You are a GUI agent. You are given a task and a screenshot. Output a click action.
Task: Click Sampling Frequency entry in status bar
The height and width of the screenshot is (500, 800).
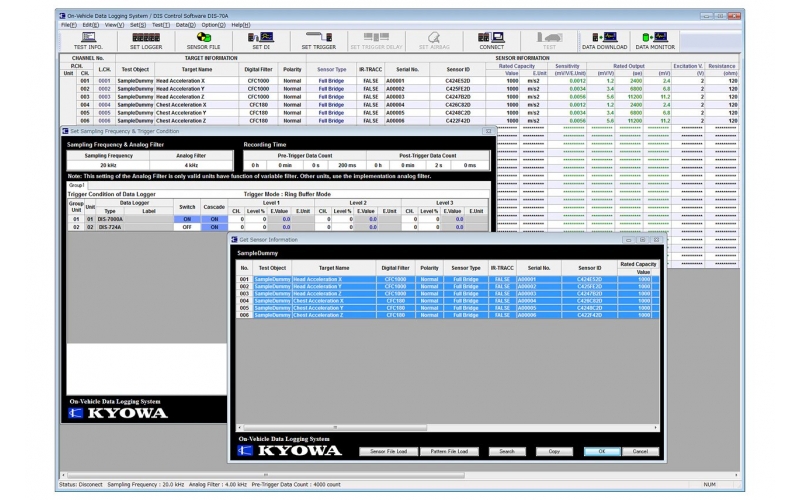(145, 485)
